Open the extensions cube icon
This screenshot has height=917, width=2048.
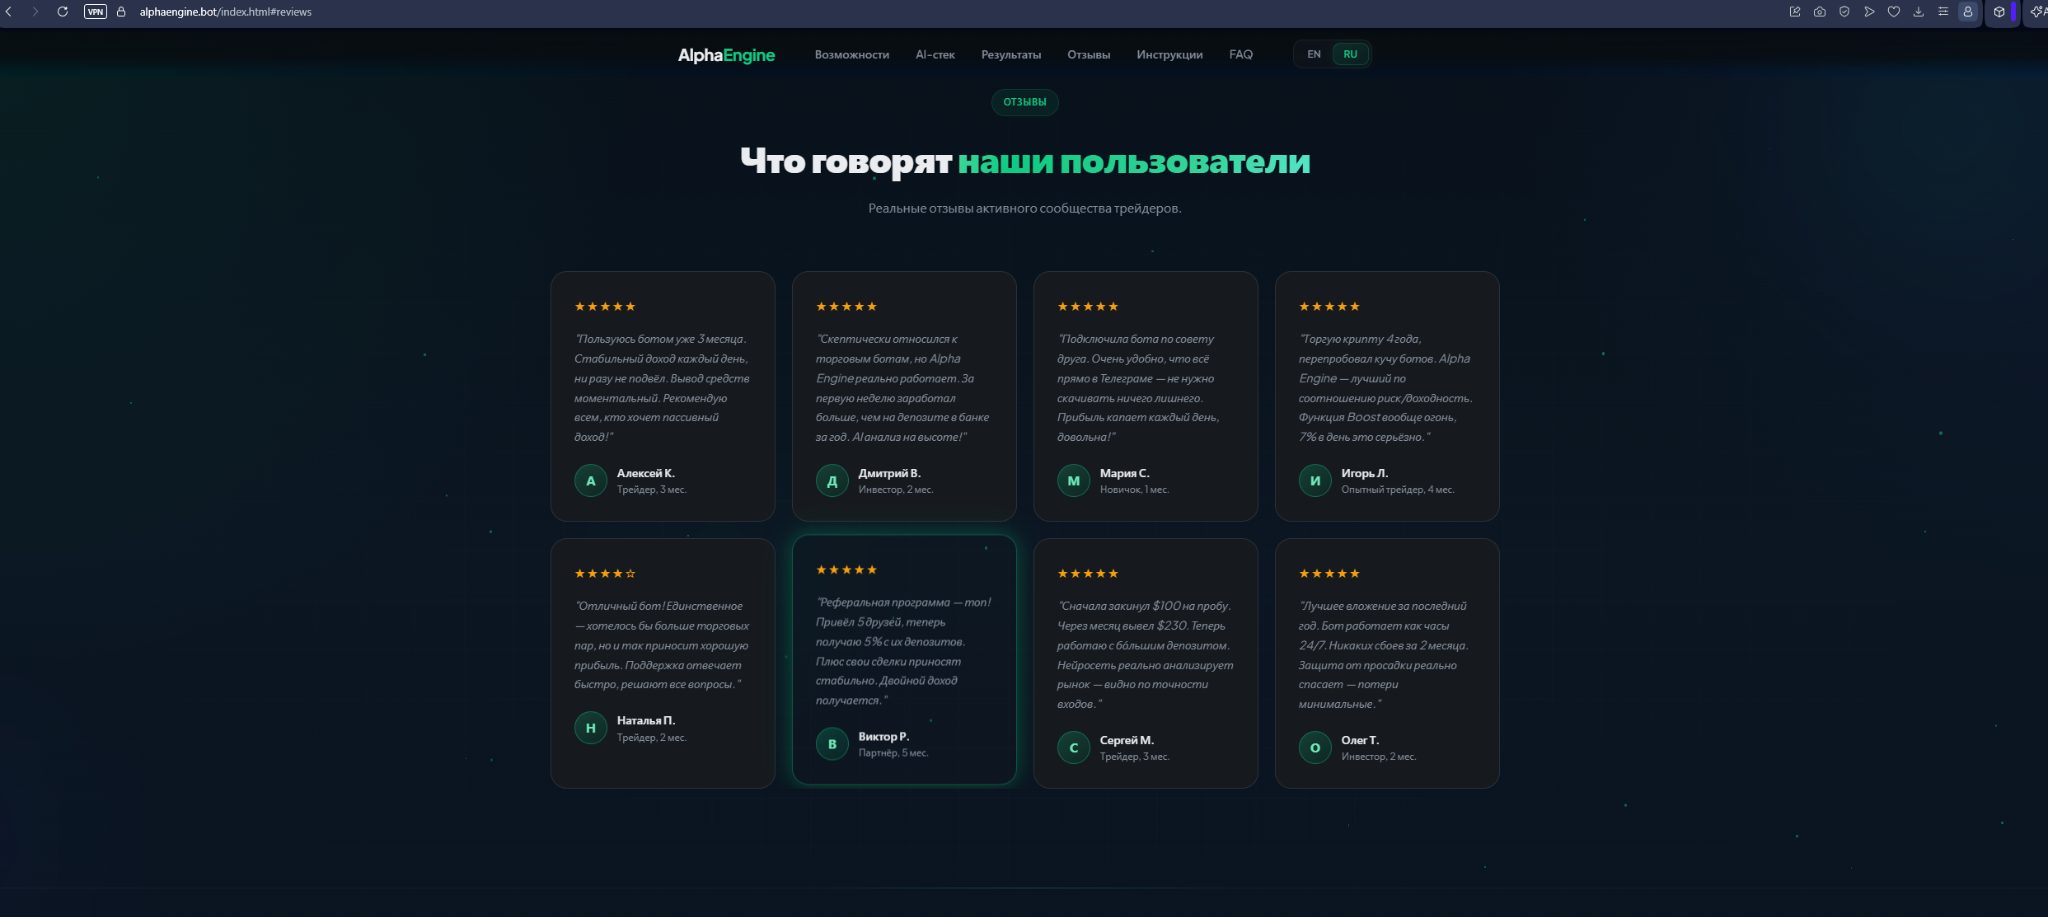(x=1999, y=12)
